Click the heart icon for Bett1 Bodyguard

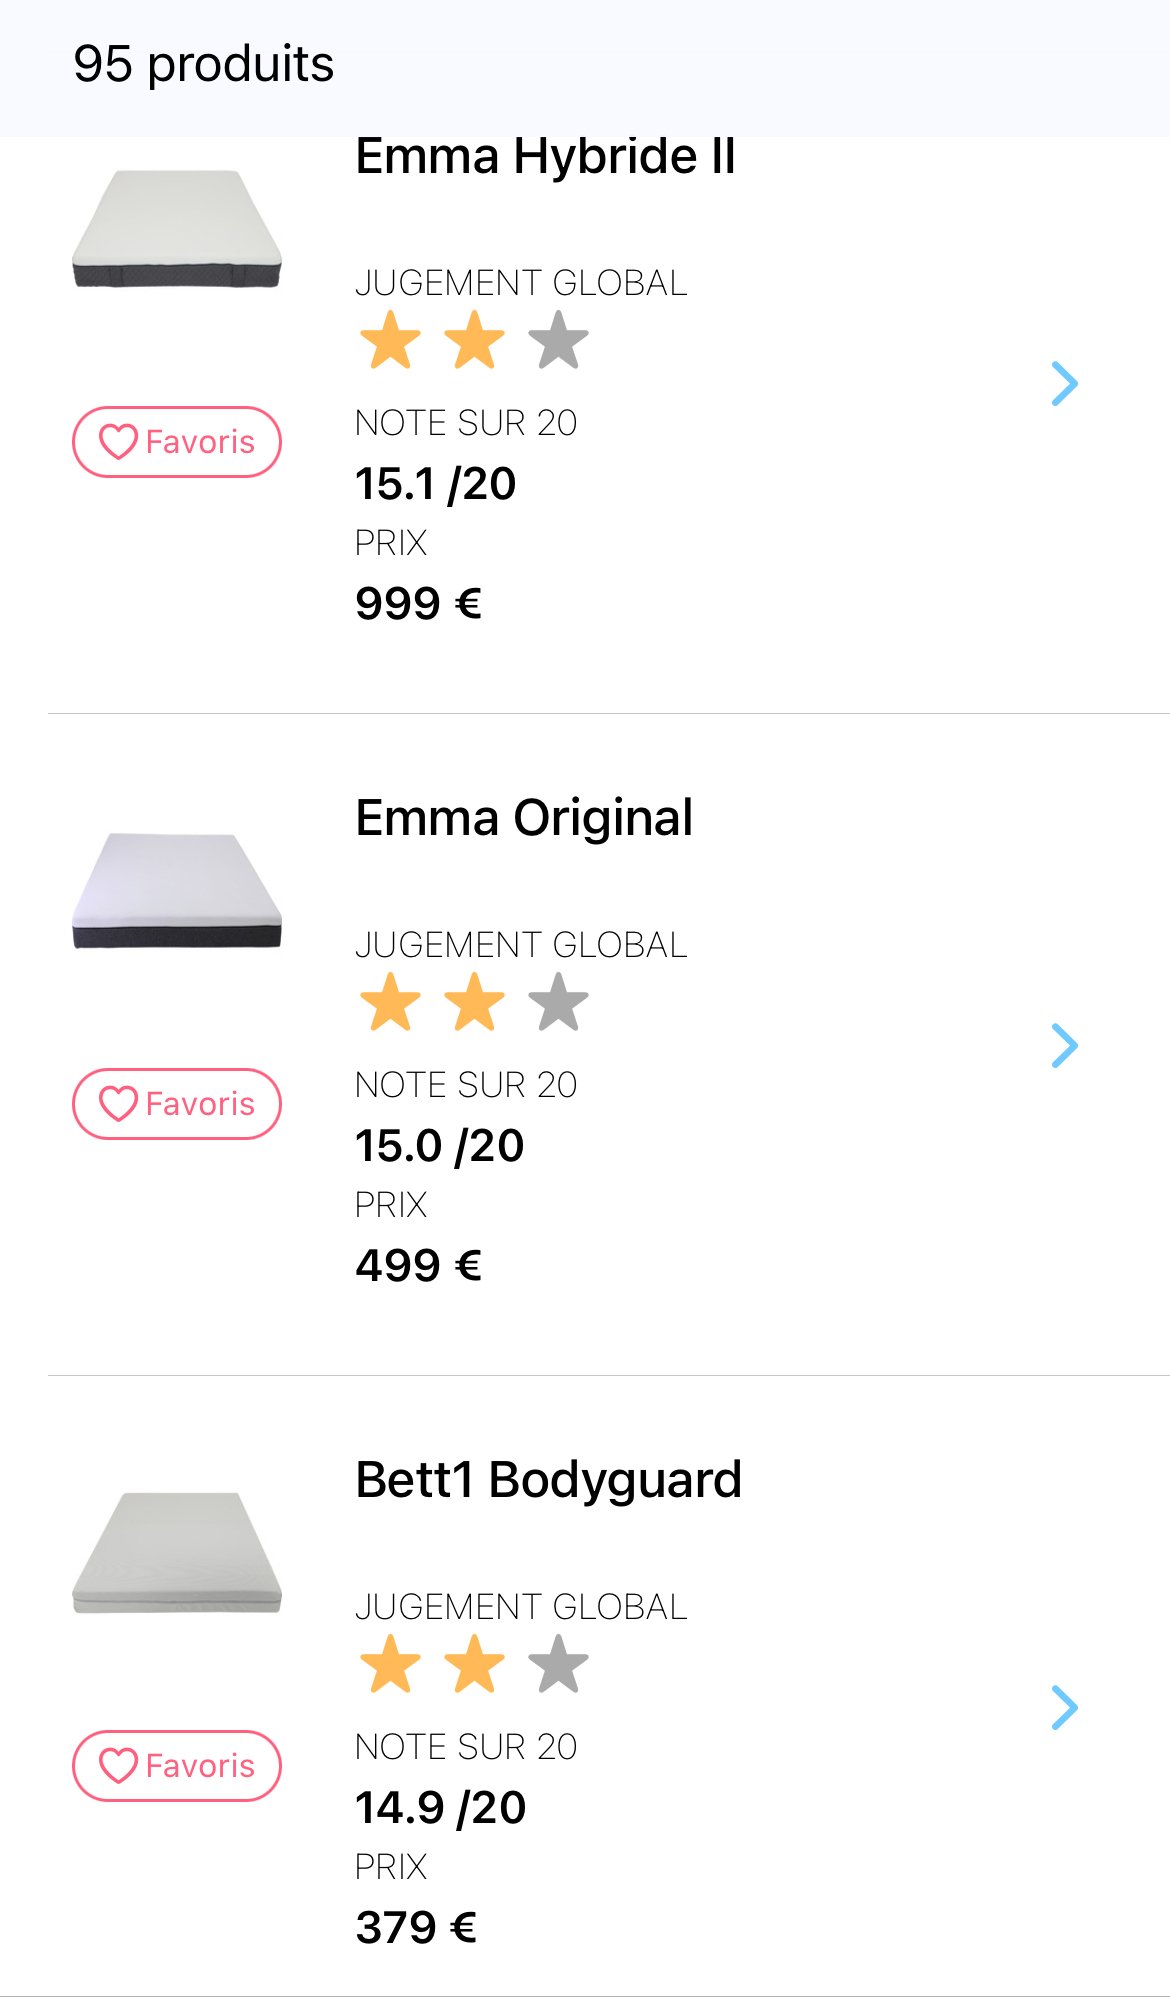[x=118, y=1766]
